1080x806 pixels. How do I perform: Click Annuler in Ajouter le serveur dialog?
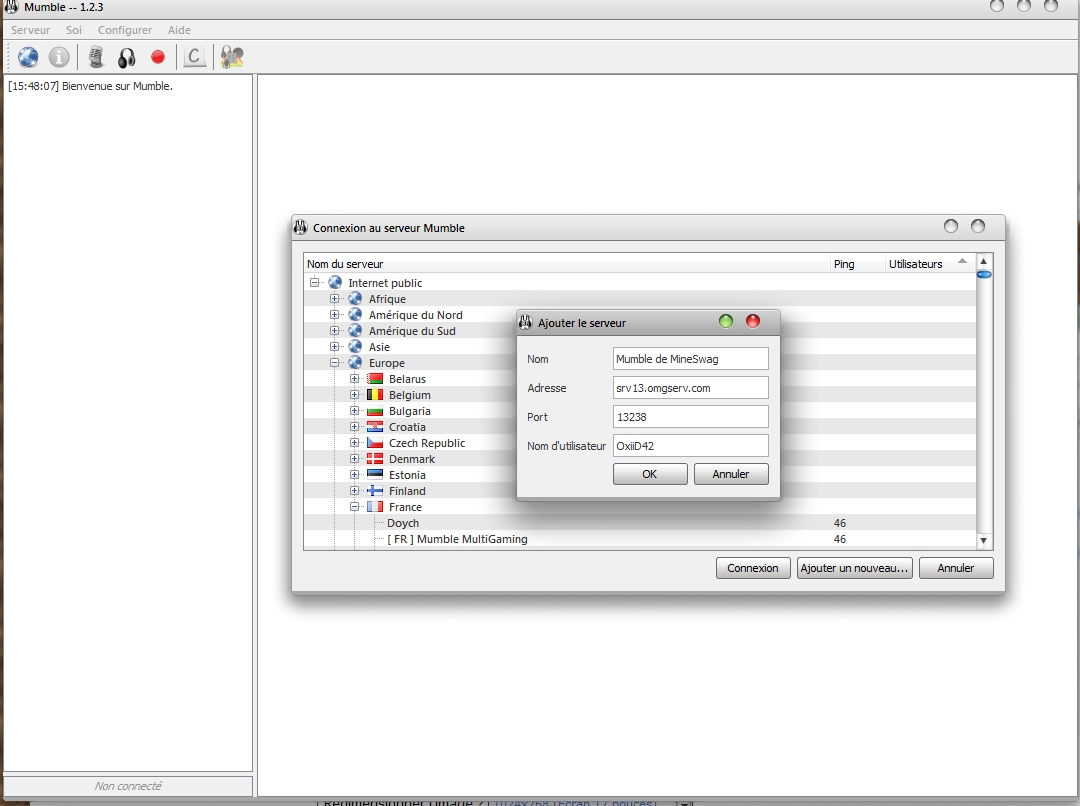(731, 474)
